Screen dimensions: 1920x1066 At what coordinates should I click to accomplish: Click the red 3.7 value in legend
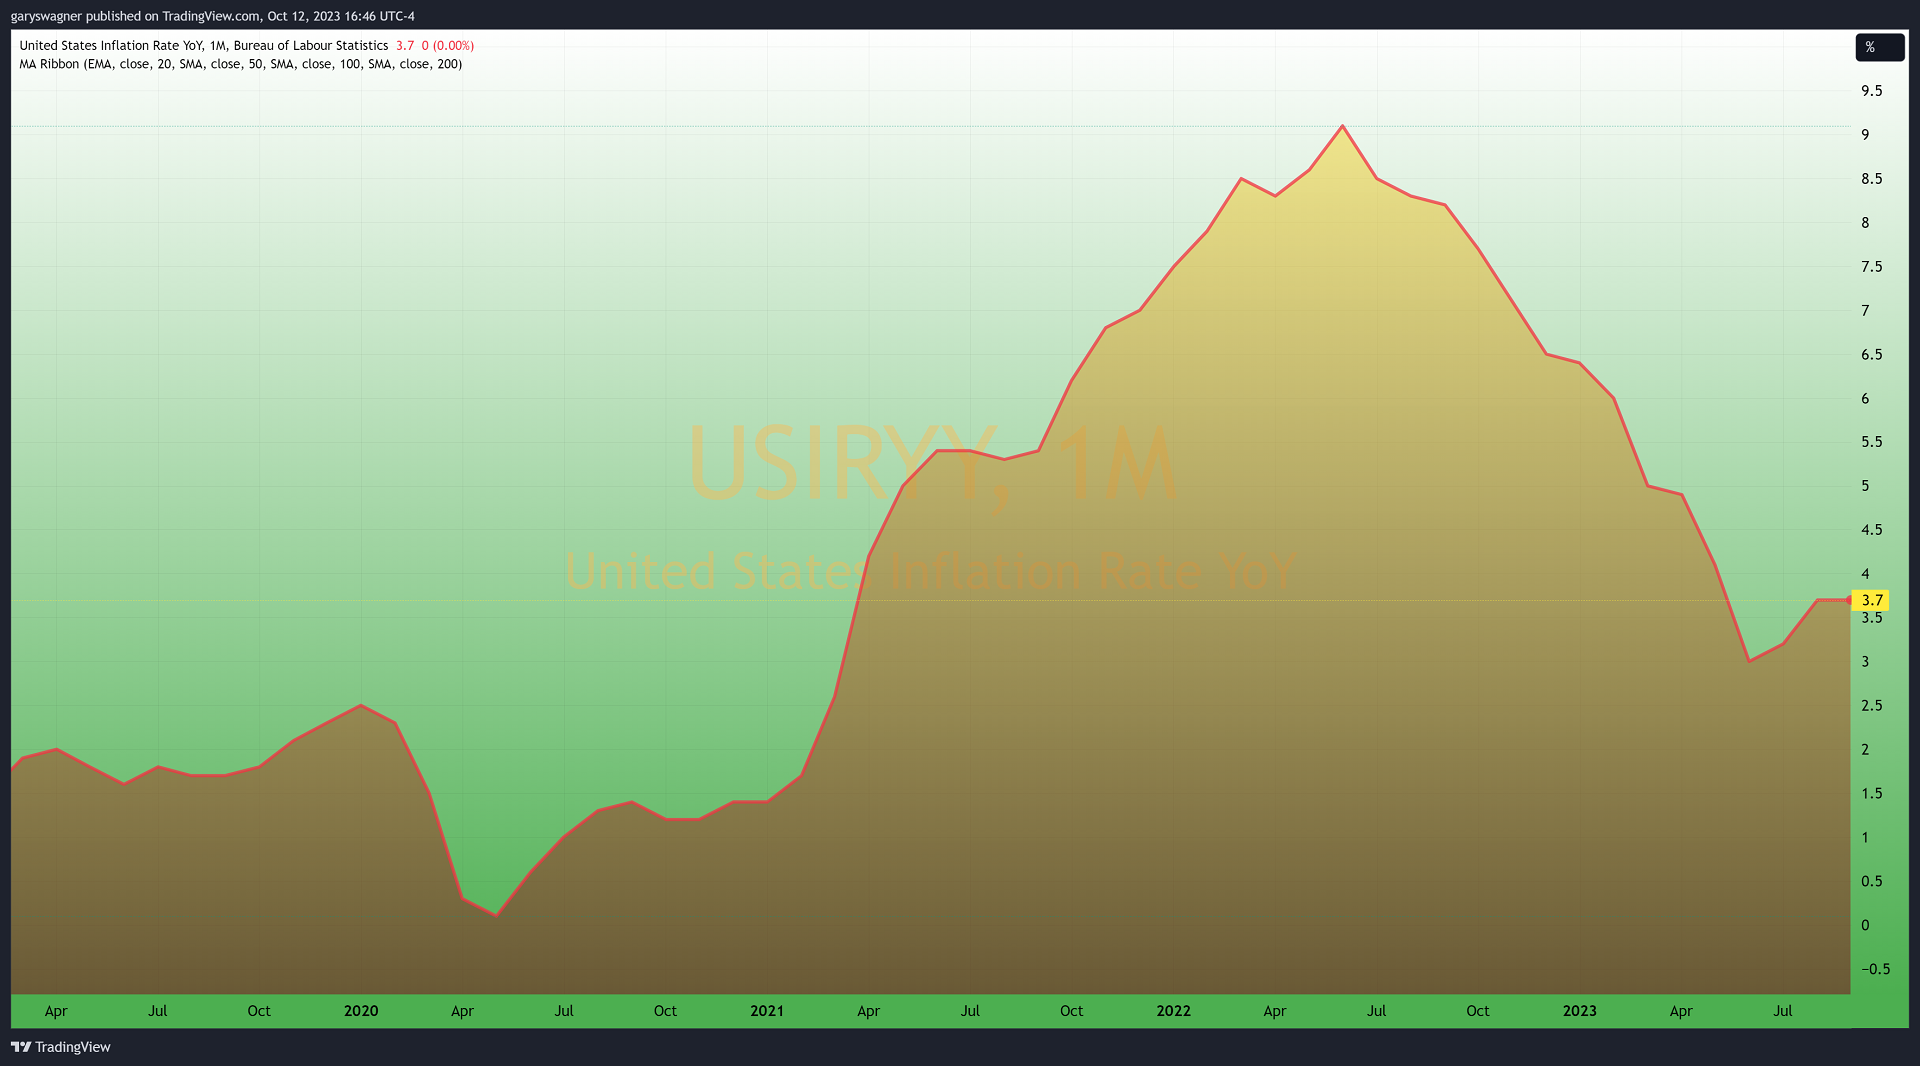point(404,45)
